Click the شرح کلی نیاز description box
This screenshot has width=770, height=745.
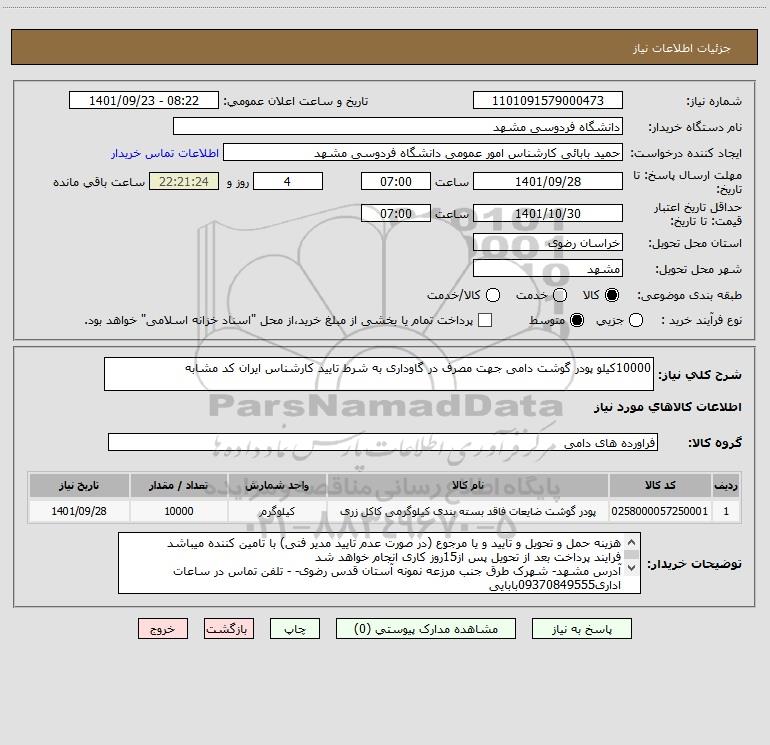[x=379, y=374]
